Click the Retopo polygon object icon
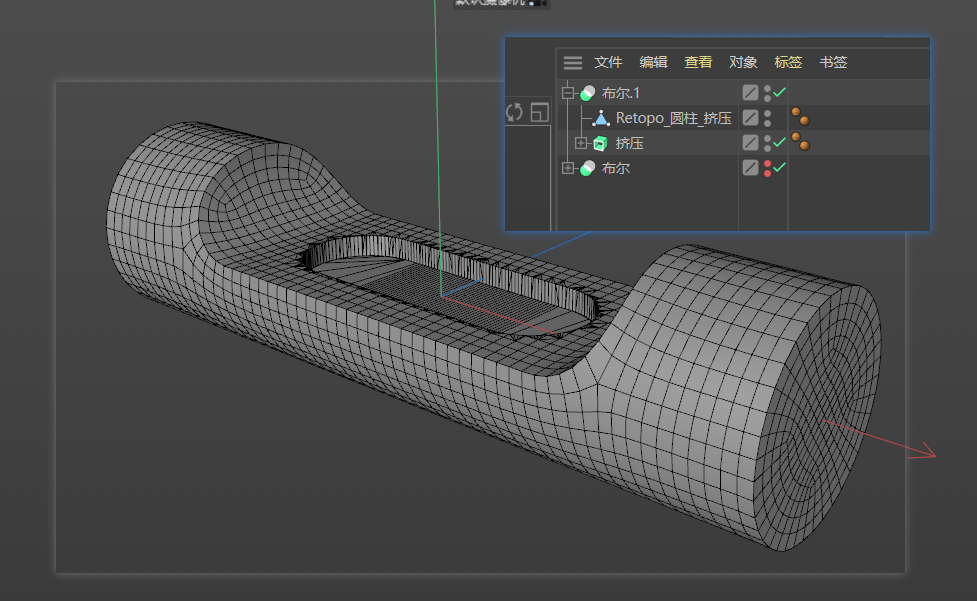 coord(601,118)
